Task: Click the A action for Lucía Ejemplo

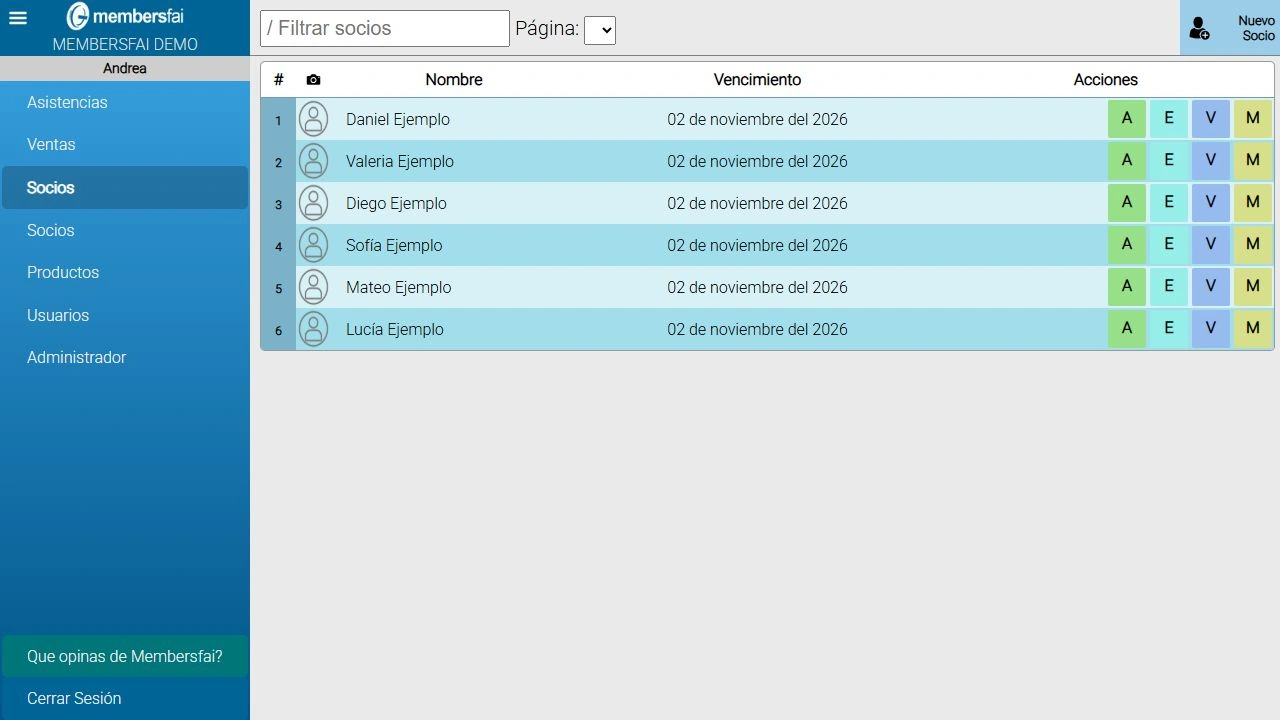Action: [x=1127, y=329]
